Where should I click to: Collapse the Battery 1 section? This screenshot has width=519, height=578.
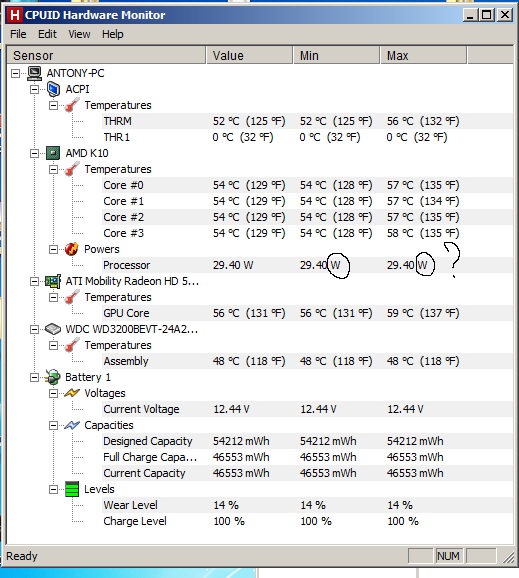coord(34,377)
